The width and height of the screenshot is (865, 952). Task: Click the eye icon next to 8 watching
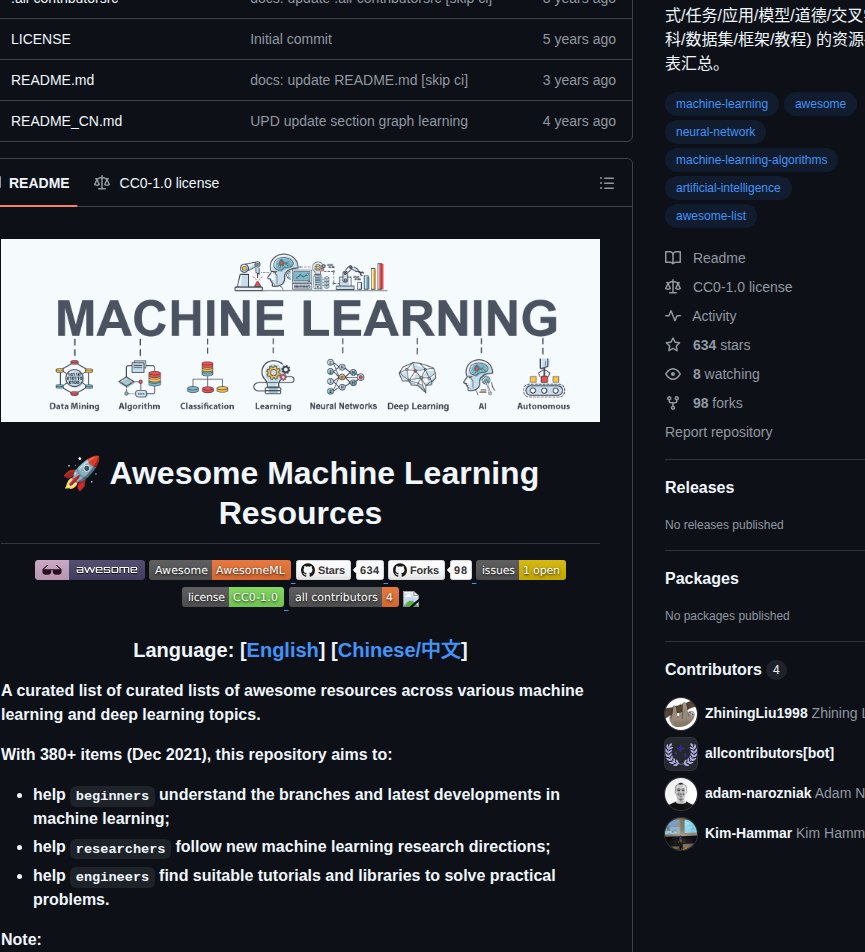click(673, 375)
